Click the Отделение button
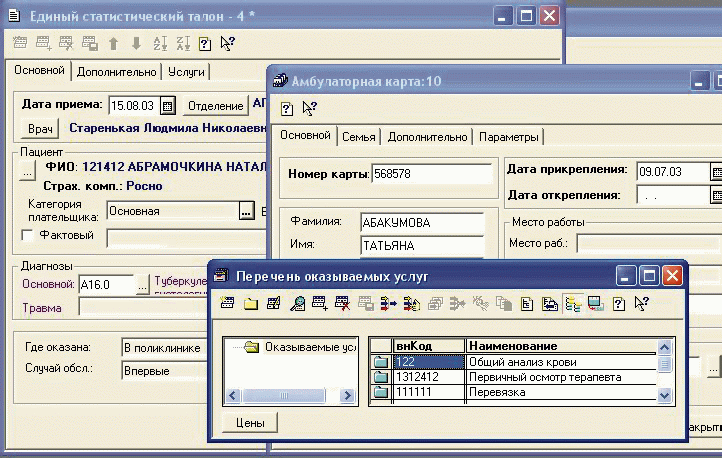Image resolution: width=722 pixels, height=458 pixels. tap(215, 106)
